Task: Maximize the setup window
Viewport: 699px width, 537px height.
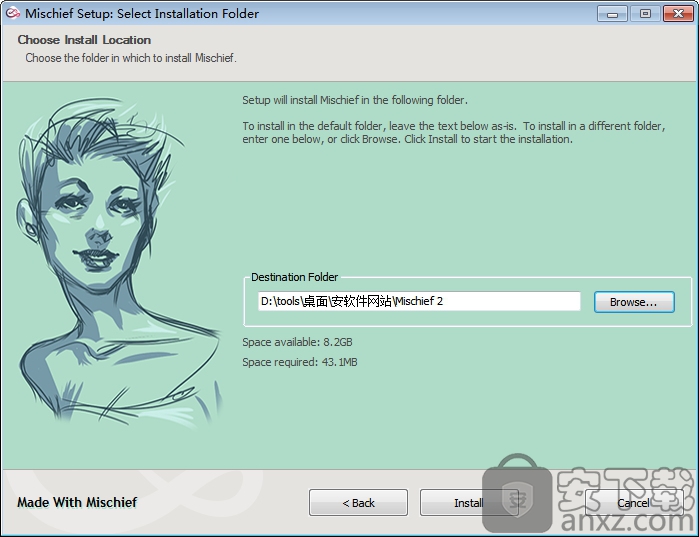Action: (644, 14)
